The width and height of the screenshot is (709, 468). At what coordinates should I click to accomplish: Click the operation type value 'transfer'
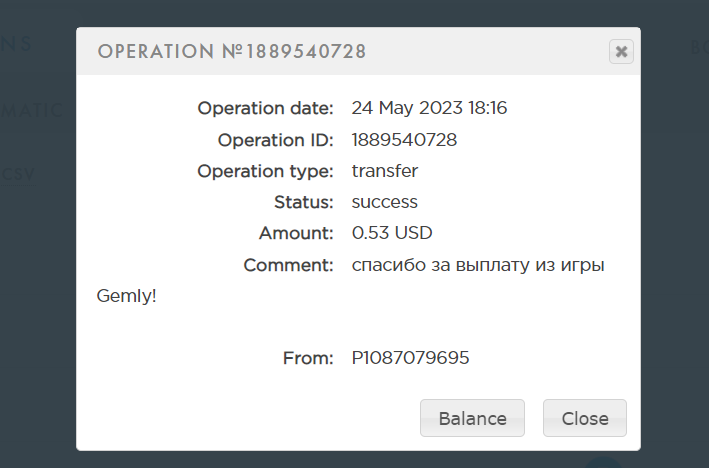[x=385, y=171]
